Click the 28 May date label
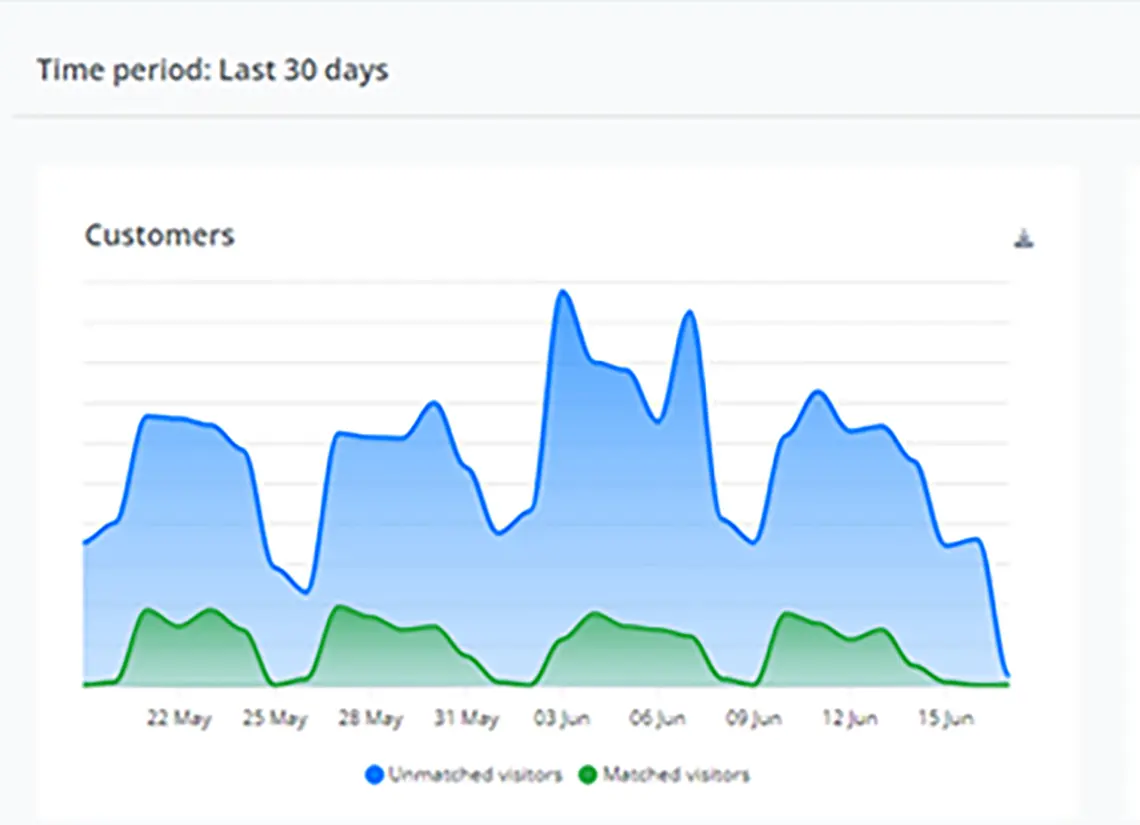 pyautogui.click(x=370, y=719)
